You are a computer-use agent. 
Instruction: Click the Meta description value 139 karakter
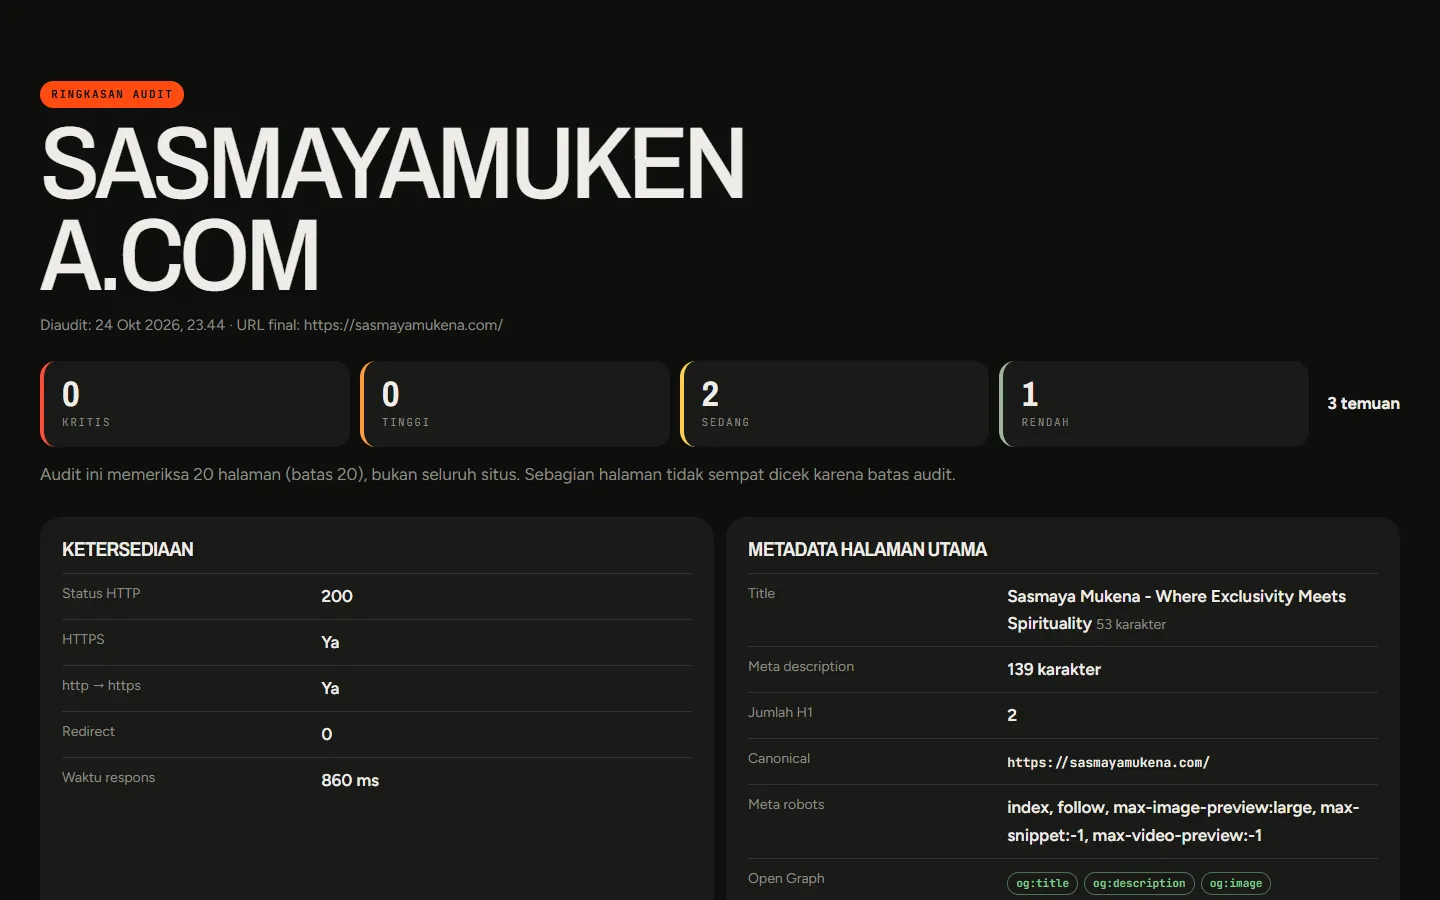coord(1054,669)
